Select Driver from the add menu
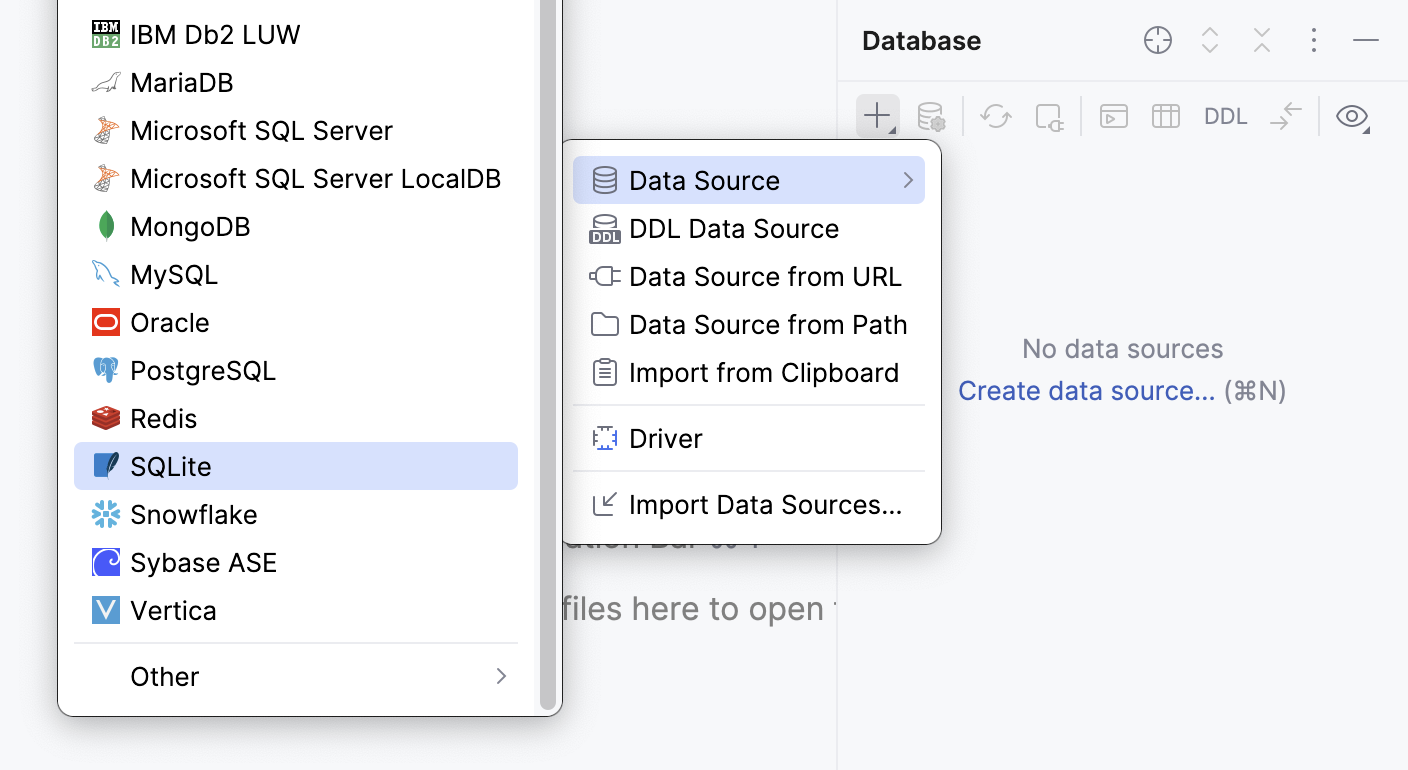The height and width of the screenshot is (770, 1408). tap(749, 438)
